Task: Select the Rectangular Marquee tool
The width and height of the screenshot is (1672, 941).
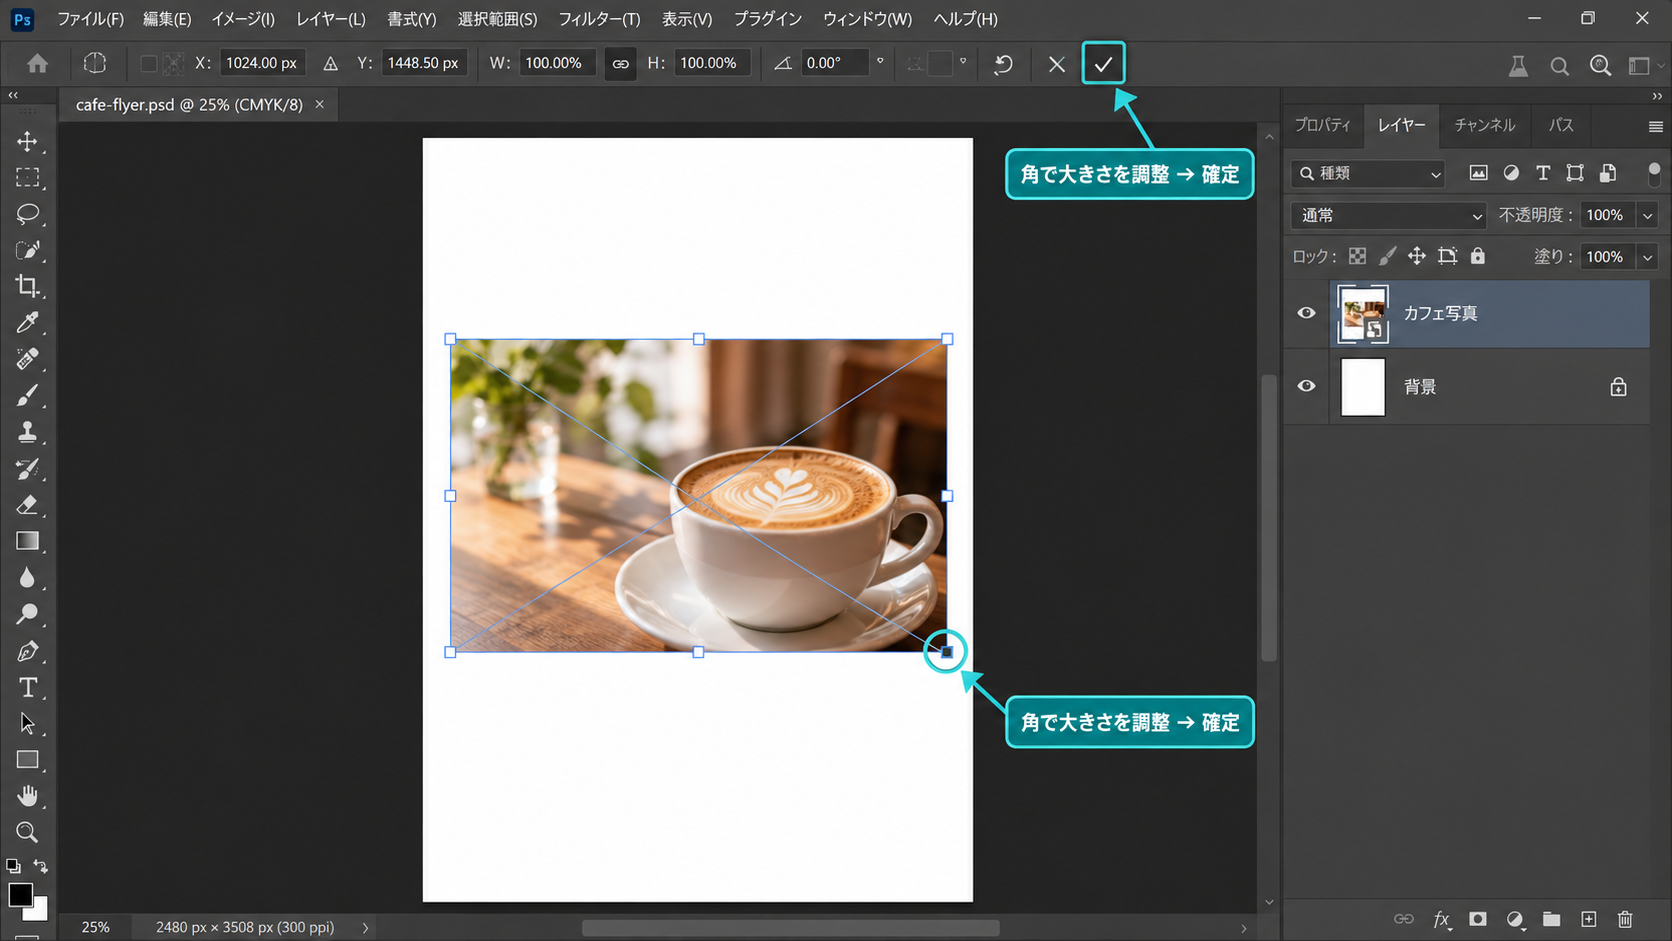Action: coord(27,178)
